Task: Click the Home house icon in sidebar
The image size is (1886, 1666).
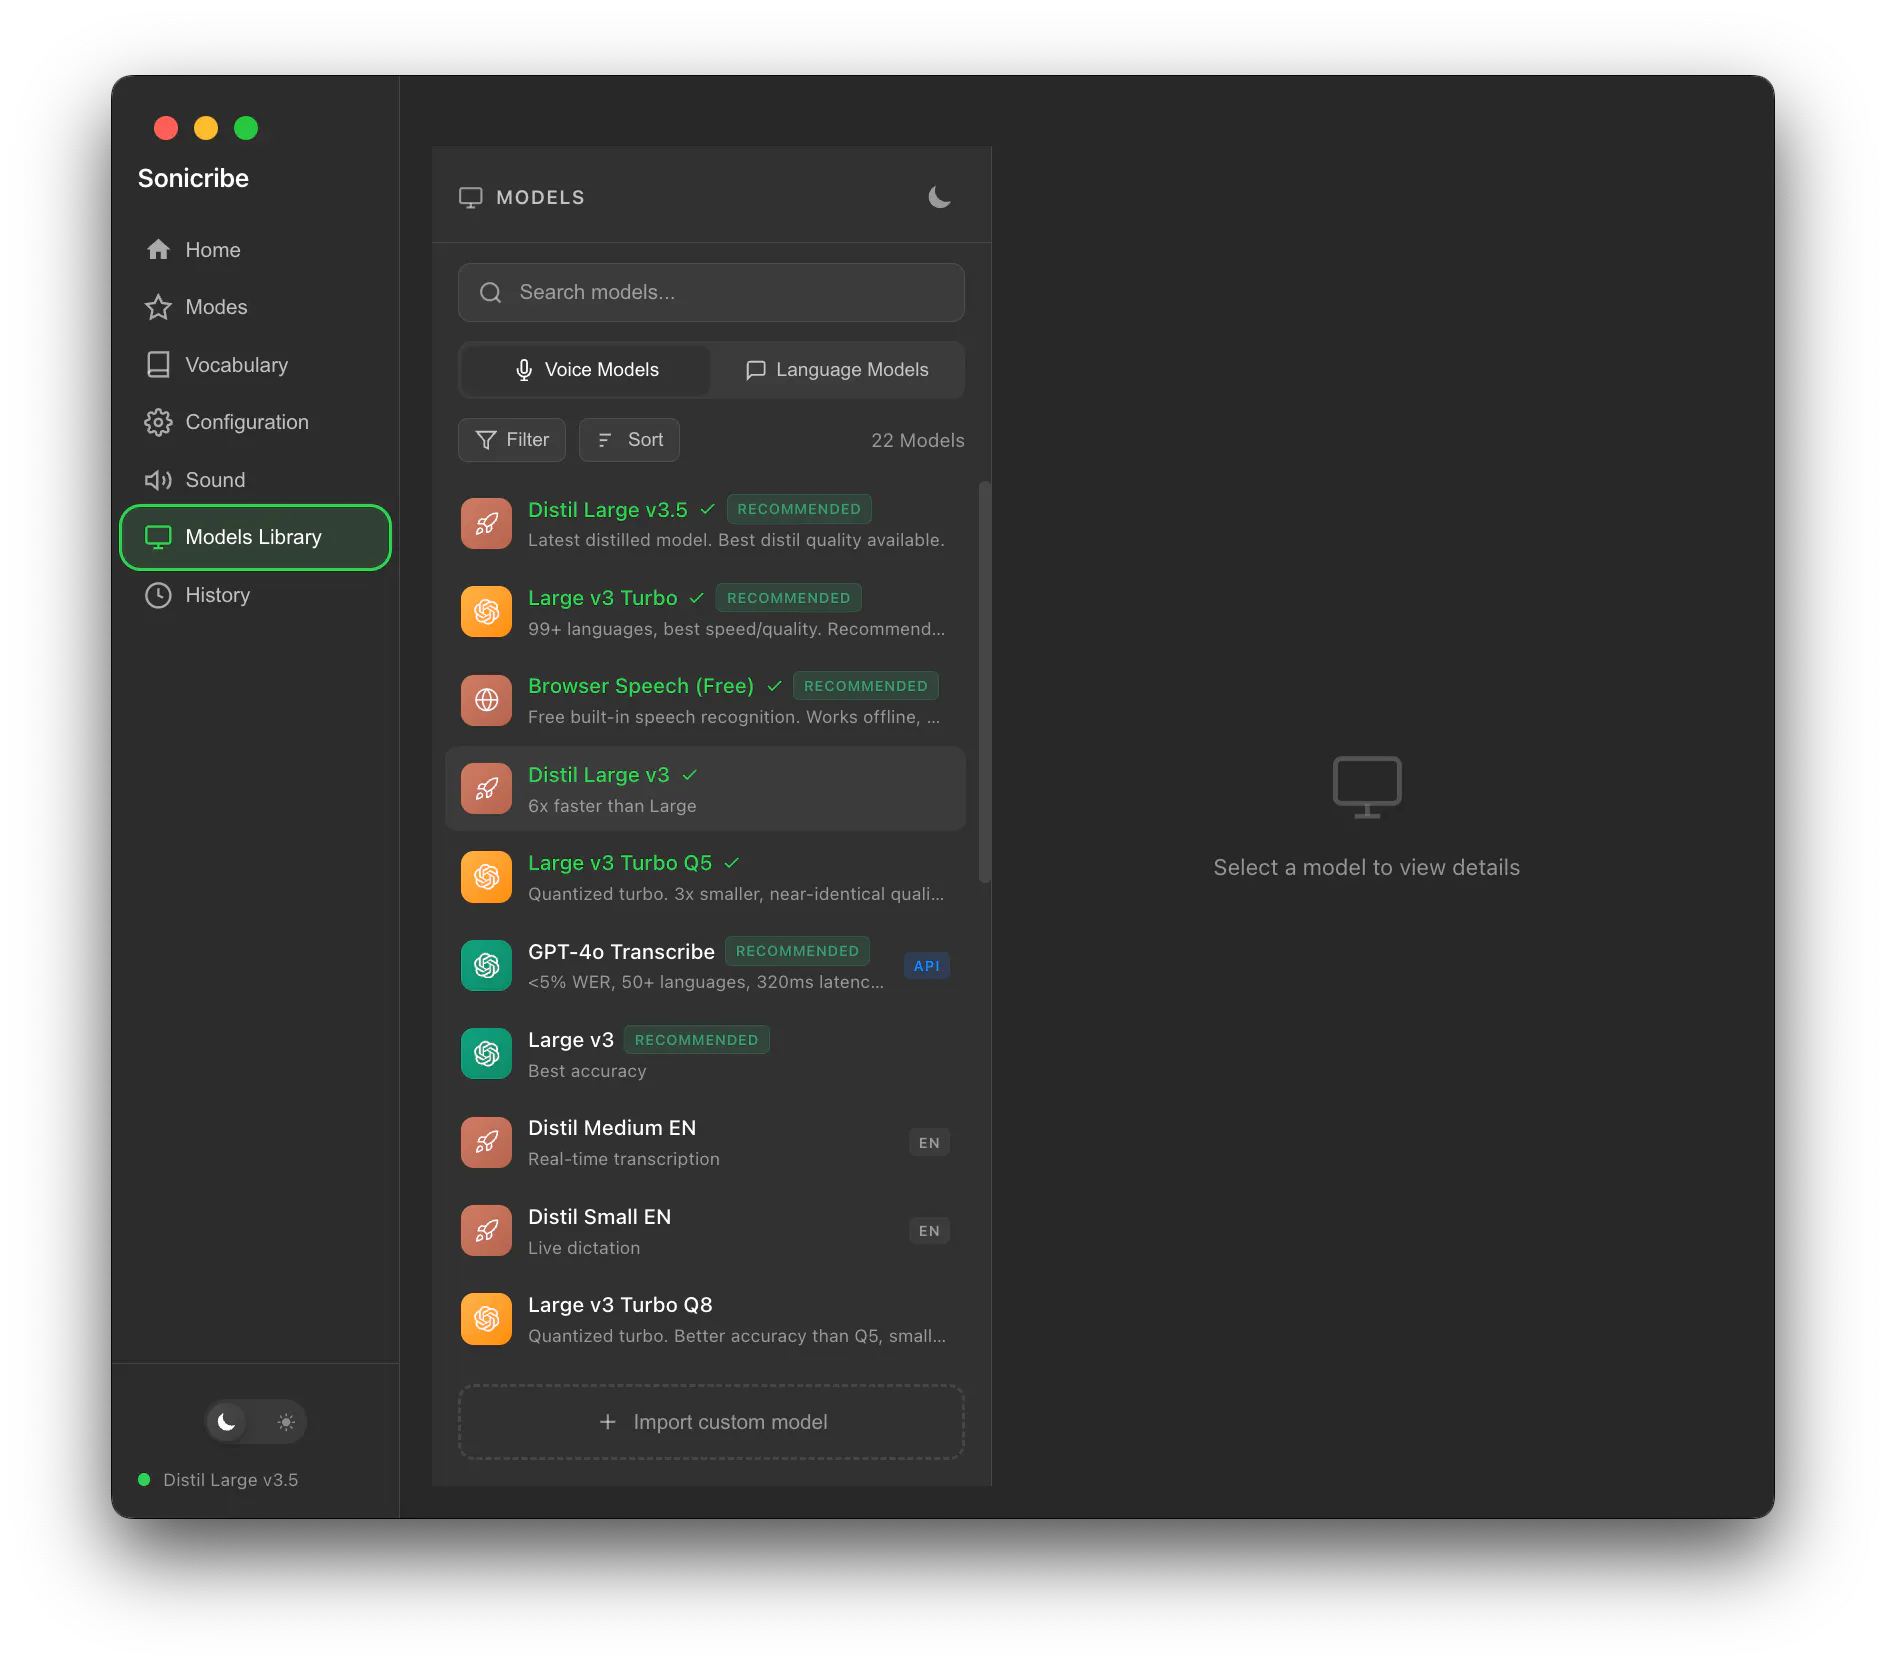Action: coord(158,250)
